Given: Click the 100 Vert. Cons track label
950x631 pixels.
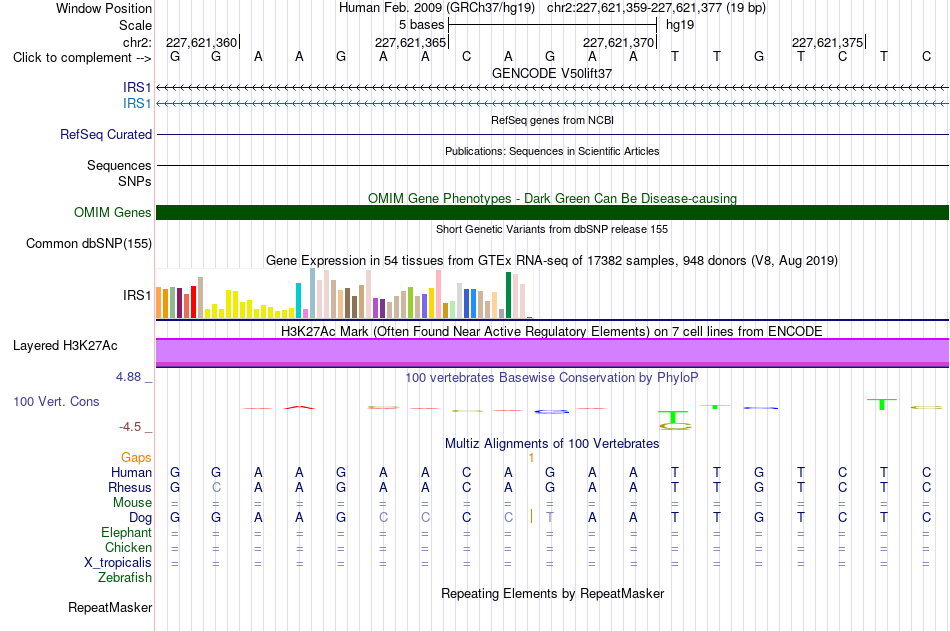Looking at the screenshot, I should 56,401.
